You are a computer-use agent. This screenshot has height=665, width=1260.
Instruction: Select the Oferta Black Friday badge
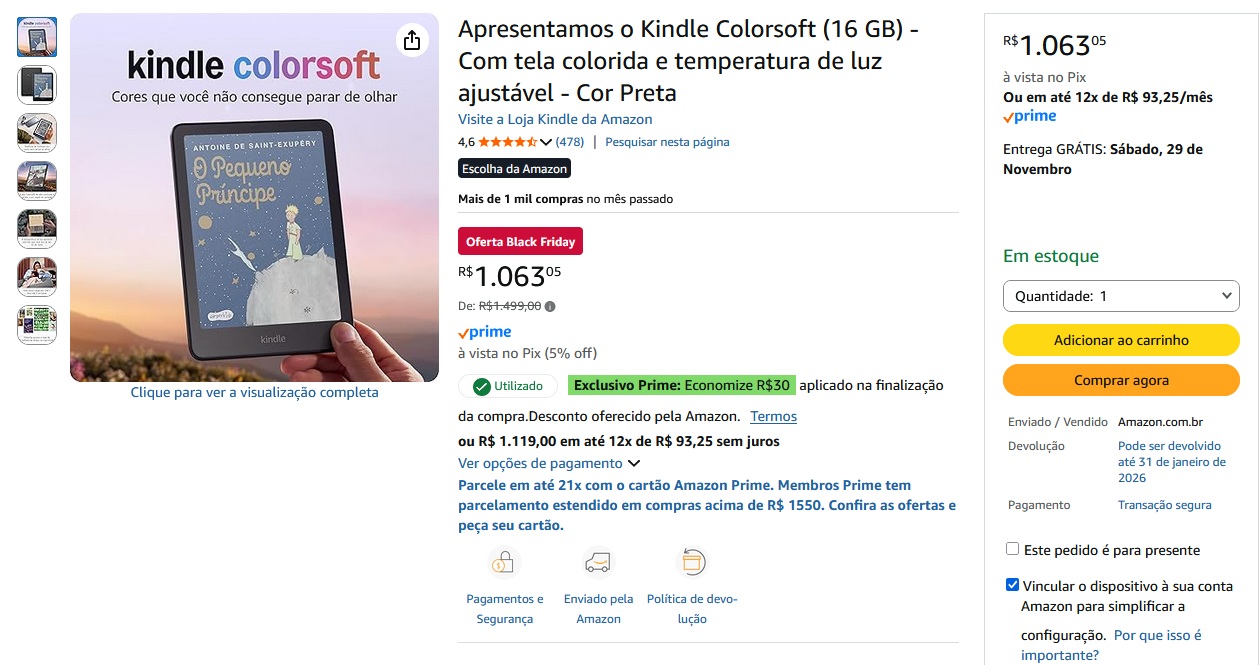(x=520, y=241)
